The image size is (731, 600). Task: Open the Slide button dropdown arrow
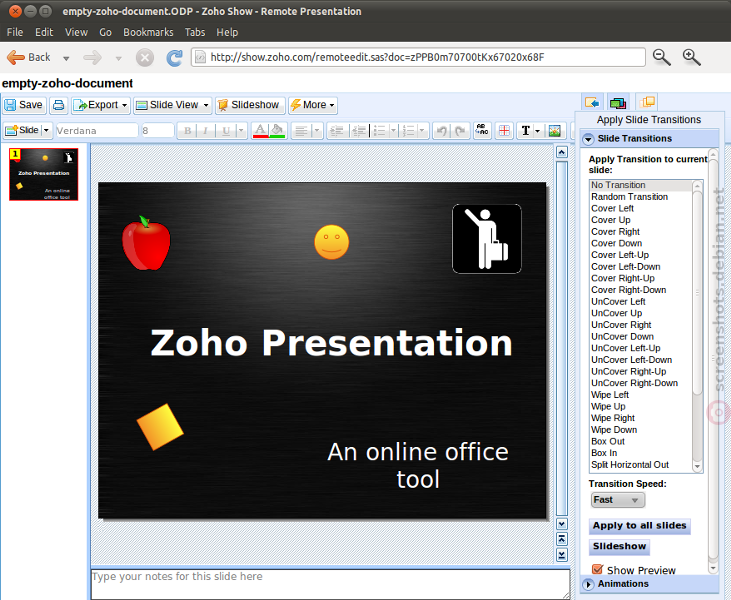(x=46, y=131)
